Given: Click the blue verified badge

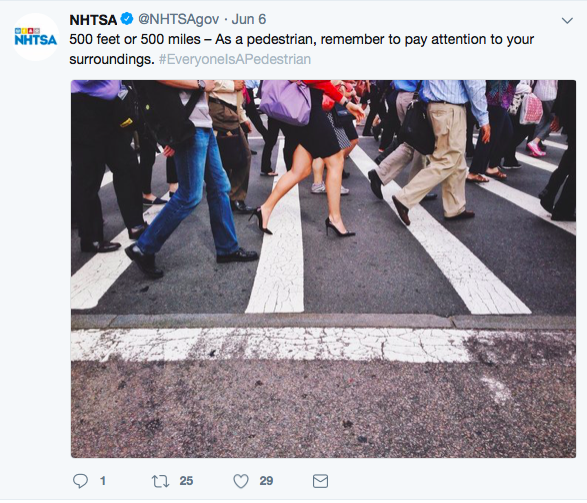Looking at the screenshot, I should [127, 19].
